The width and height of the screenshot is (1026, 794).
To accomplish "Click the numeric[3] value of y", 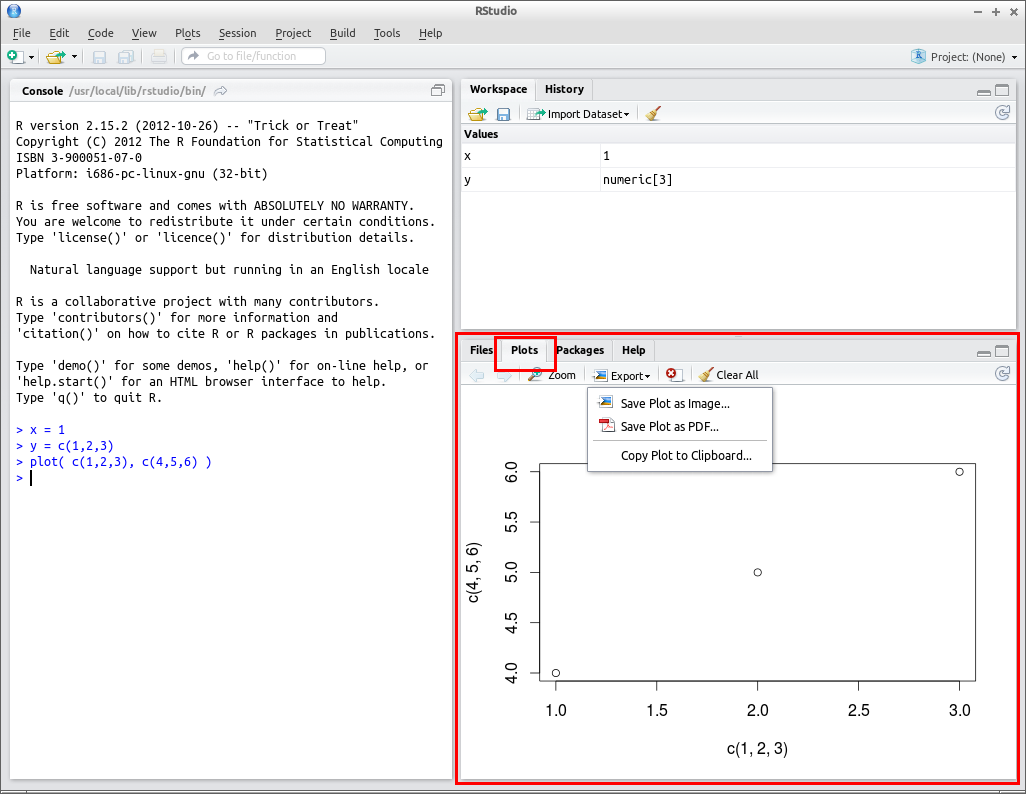I will pos(637,179).
